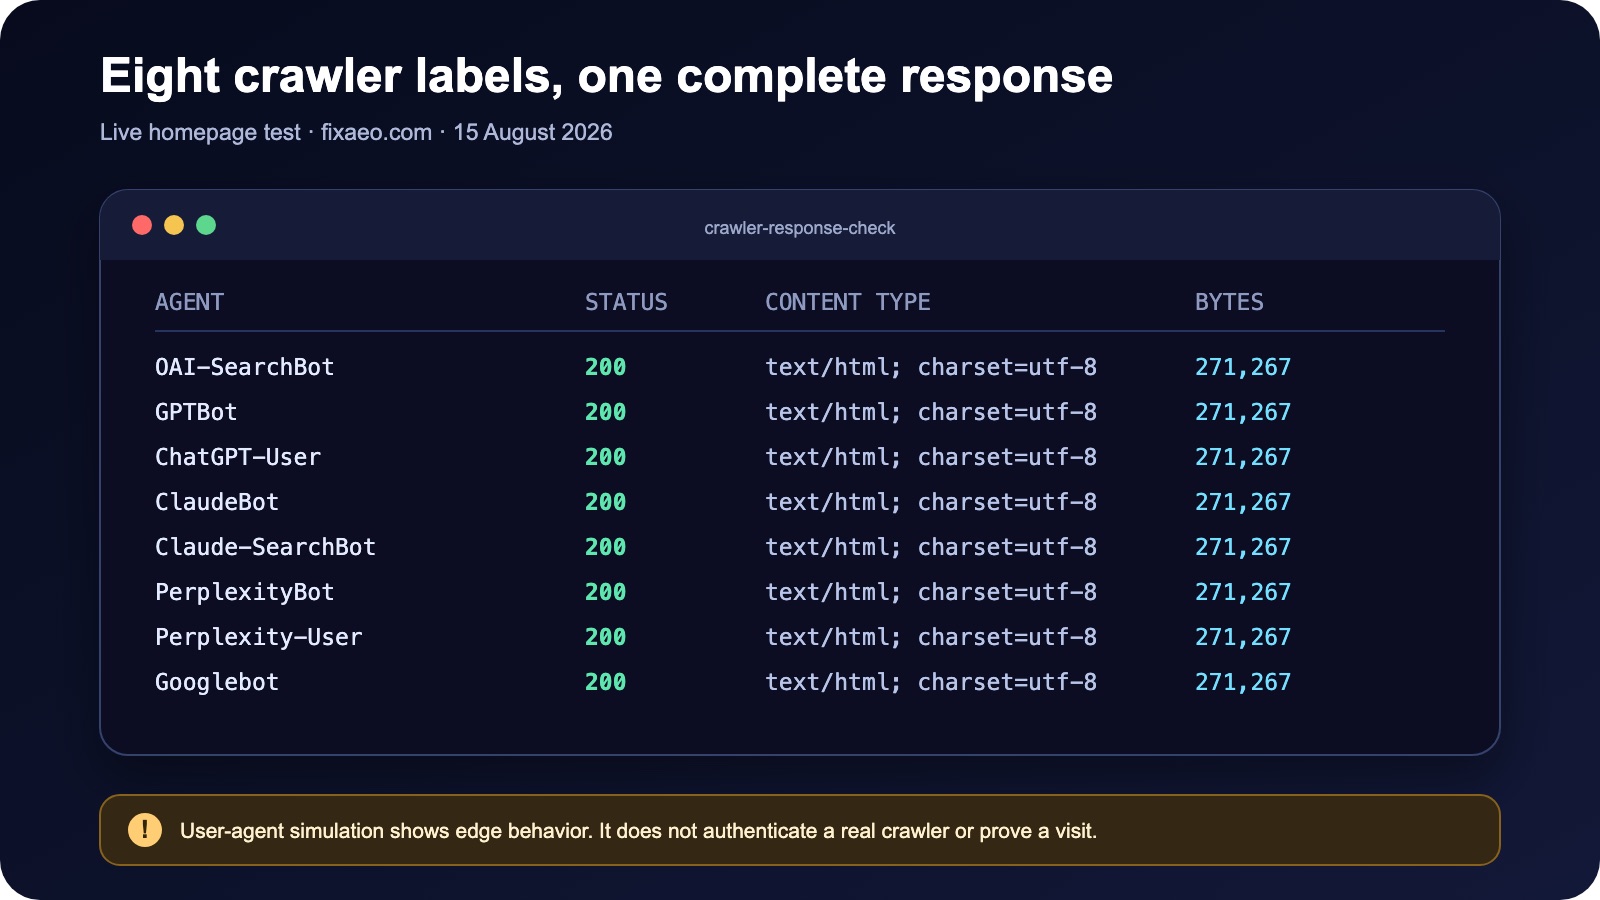Select the ClaudeBot agent name

pos(217,502)
